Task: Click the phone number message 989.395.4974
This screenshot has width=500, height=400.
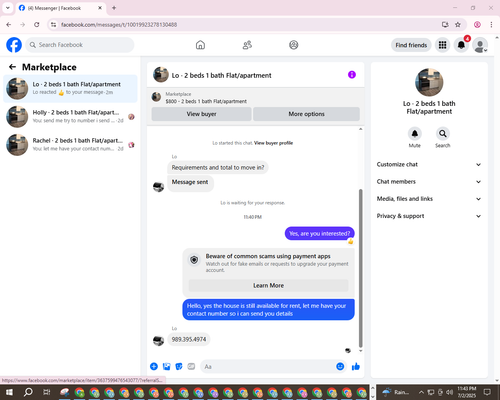Action: [x=189, y=339]
